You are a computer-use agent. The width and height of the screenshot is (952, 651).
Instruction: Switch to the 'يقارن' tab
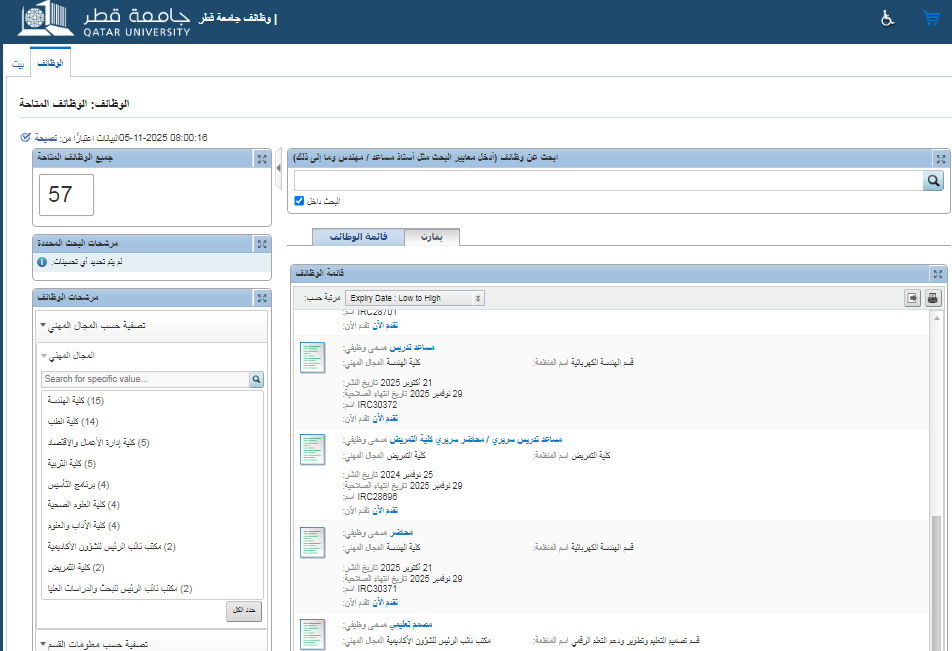[431, 236]
